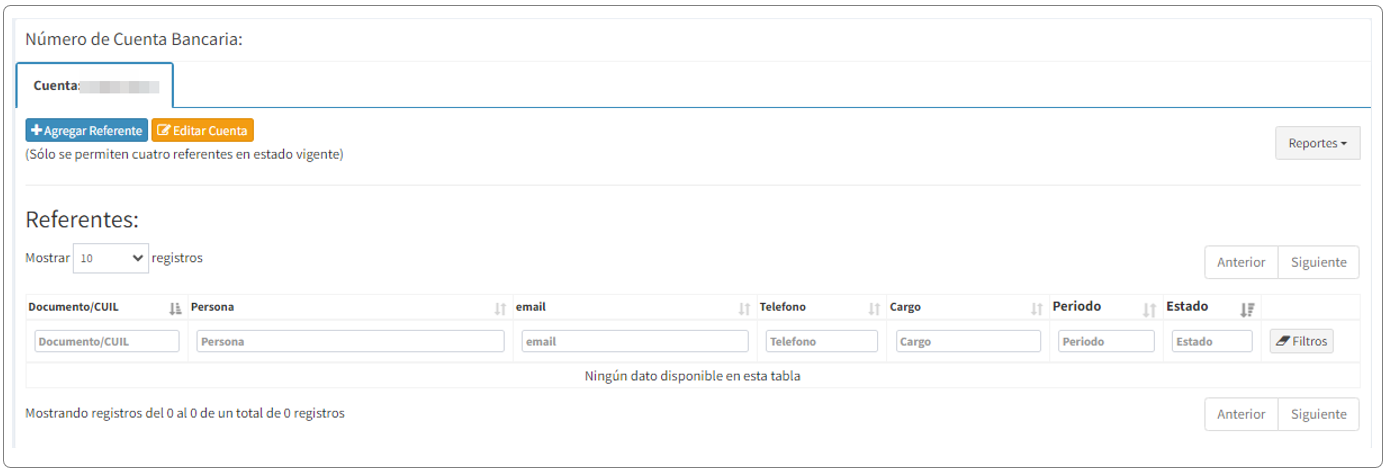1390x475 pixels.
Task: Click bottom Anterior pagination button
Action: coord(1241,414)
